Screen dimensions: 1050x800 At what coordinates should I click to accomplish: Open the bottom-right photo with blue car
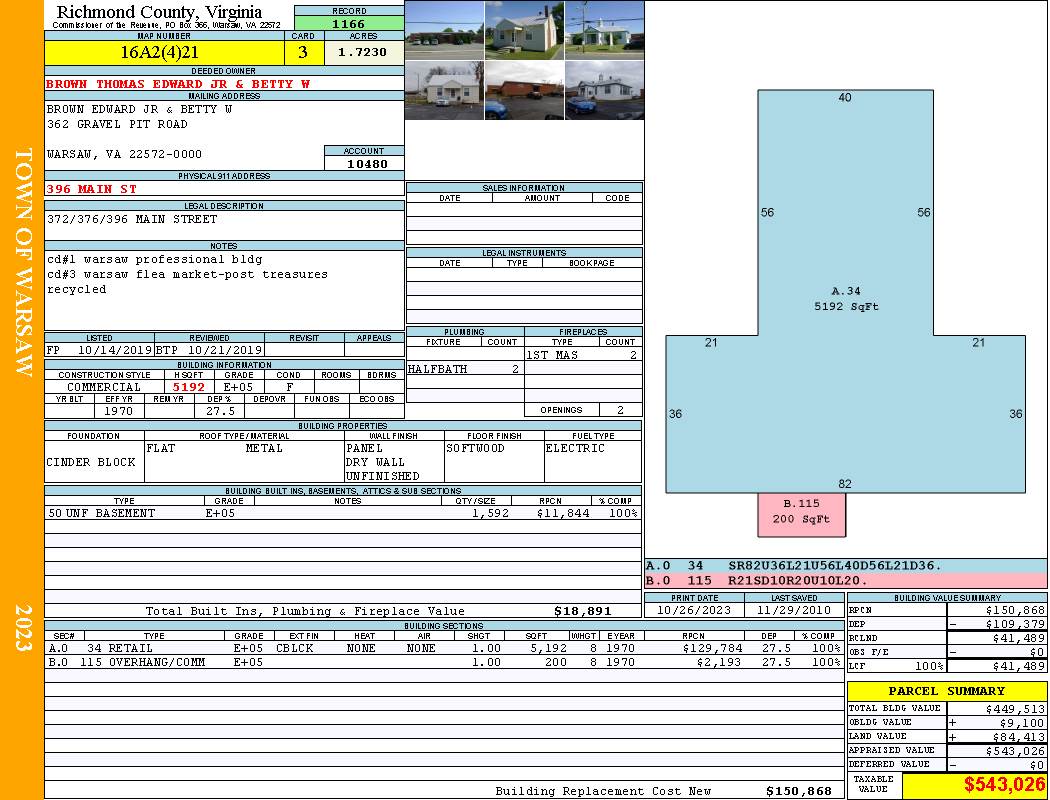coord(604,90)
